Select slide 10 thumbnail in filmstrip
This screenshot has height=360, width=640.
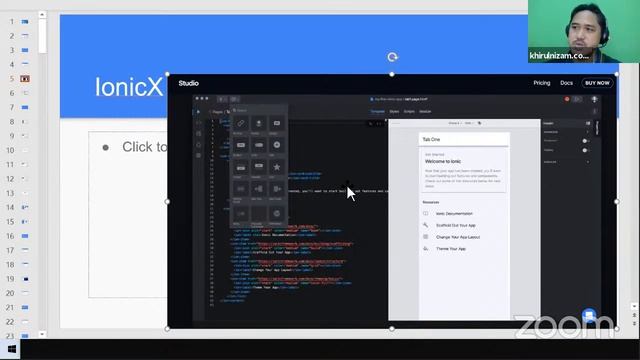coord(25,150)
